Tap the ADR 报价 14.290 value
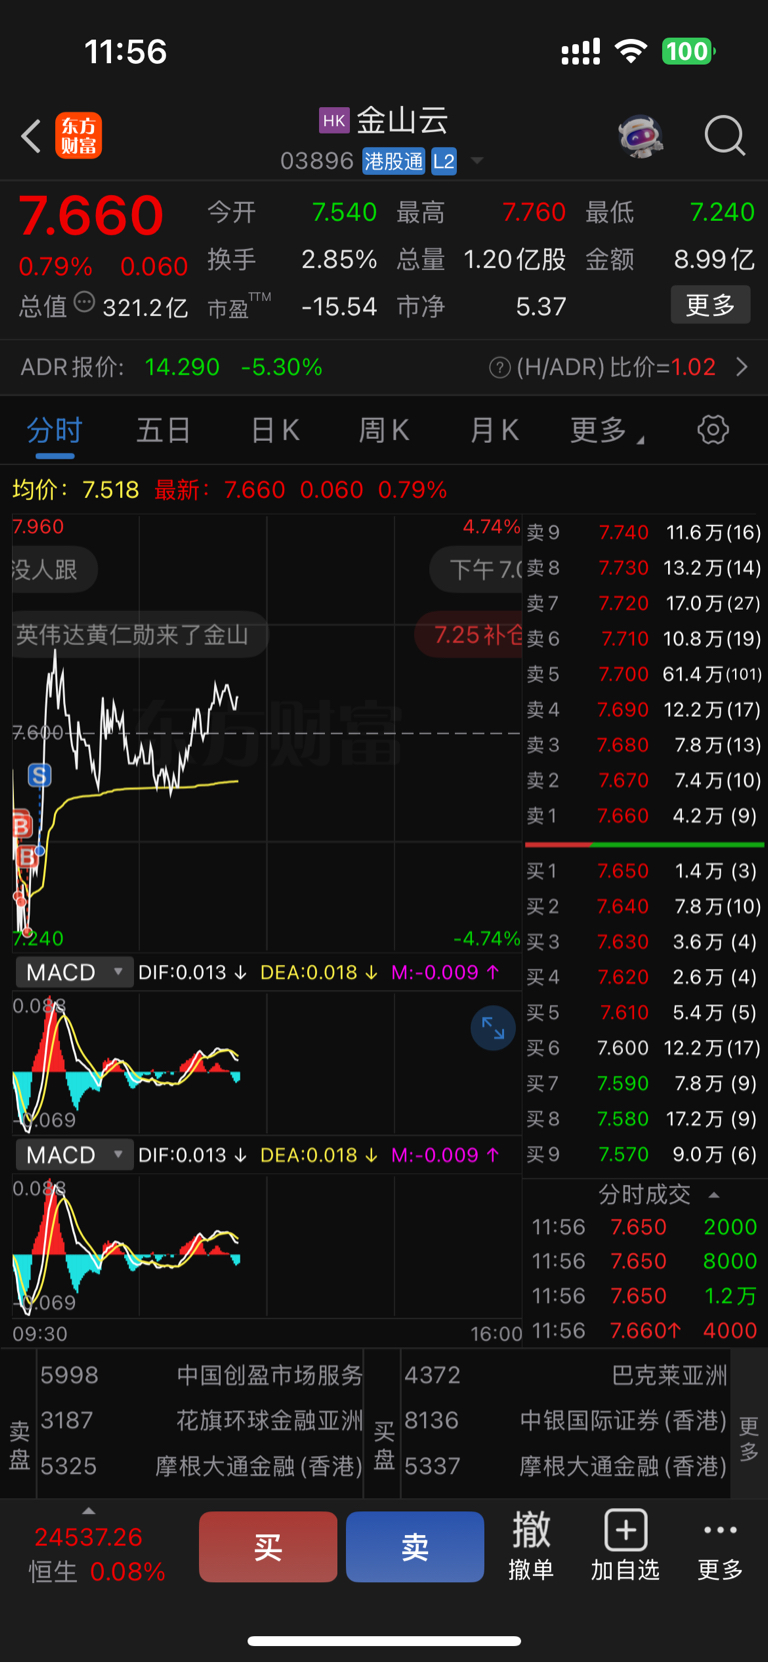 click(x=182, y=367)
